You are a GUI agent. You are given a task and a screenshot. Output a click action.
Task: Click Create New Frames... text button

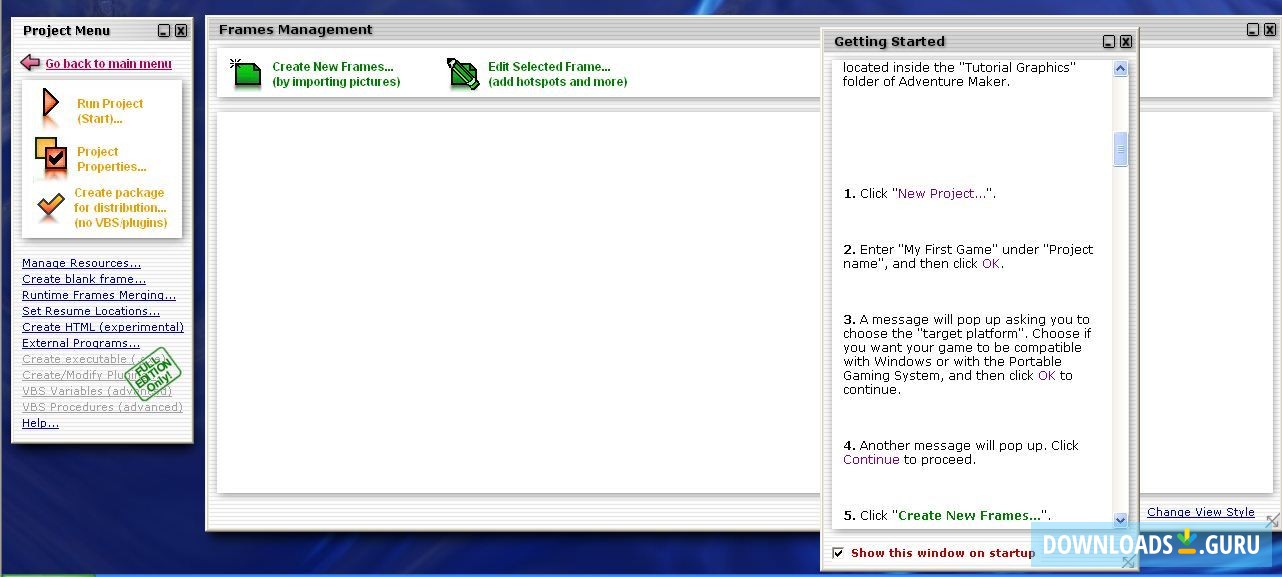point(336,74)
